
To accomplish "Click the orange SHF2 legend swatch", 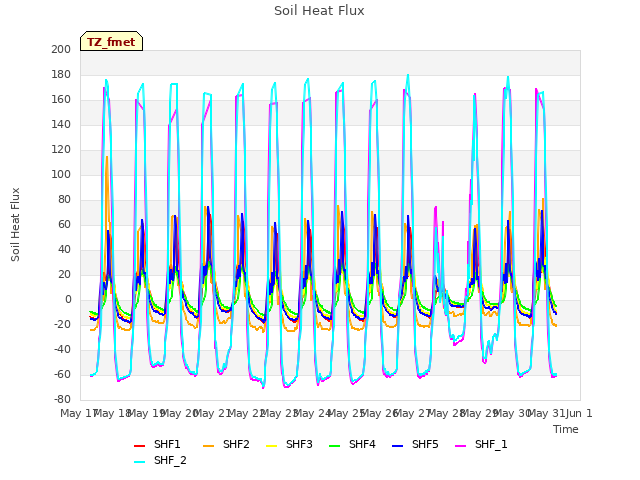I will [x=208, y=446].
